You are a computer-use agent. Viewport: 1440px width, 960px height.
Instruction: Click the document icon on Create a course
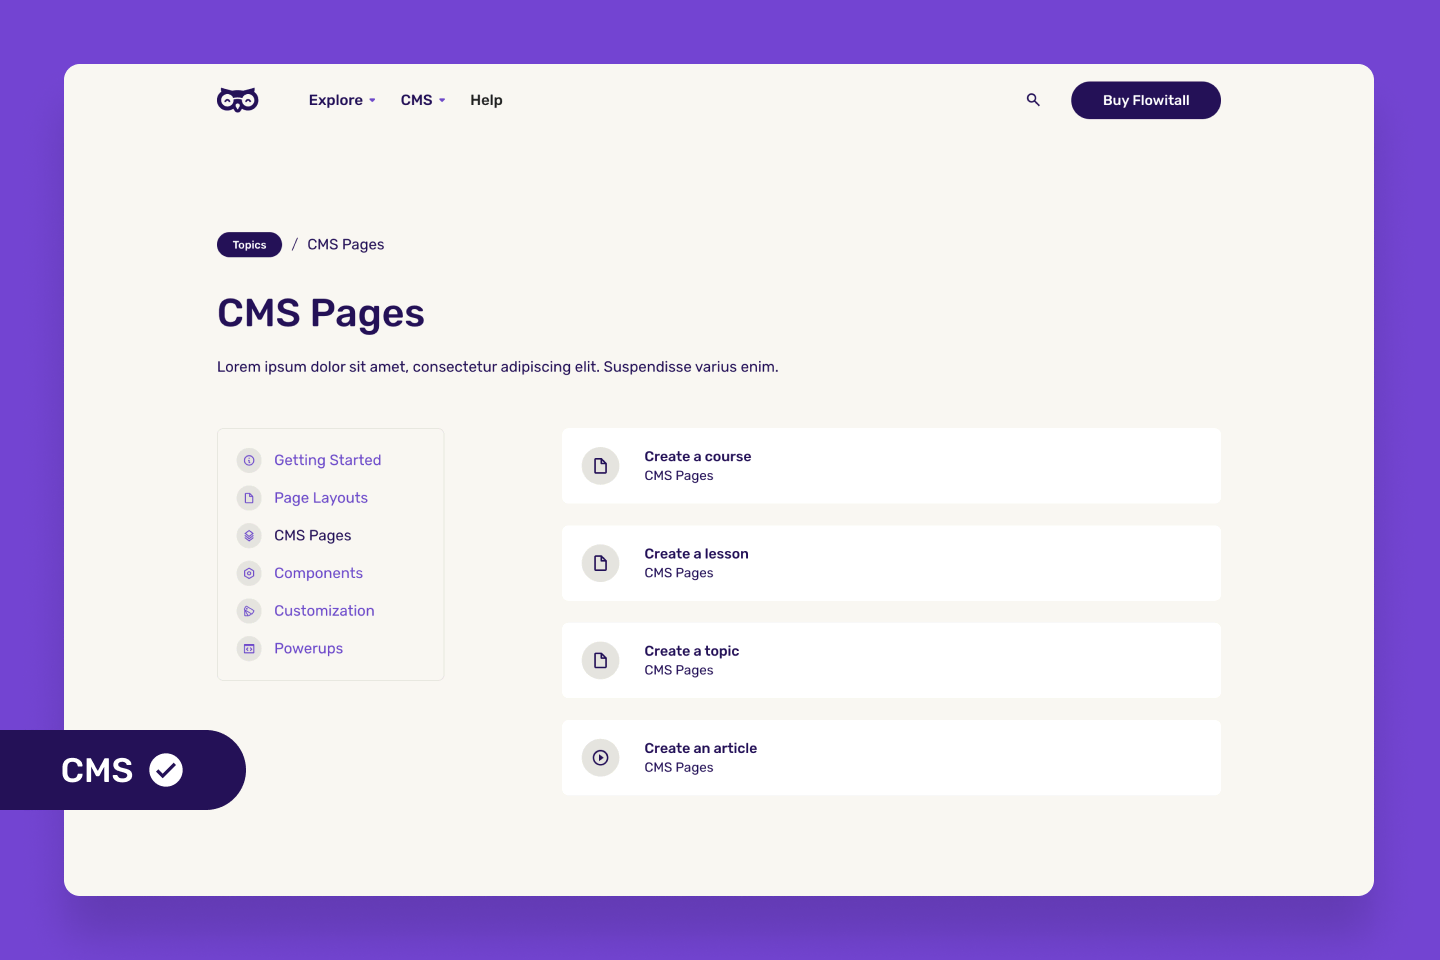(x=600, y=465)
